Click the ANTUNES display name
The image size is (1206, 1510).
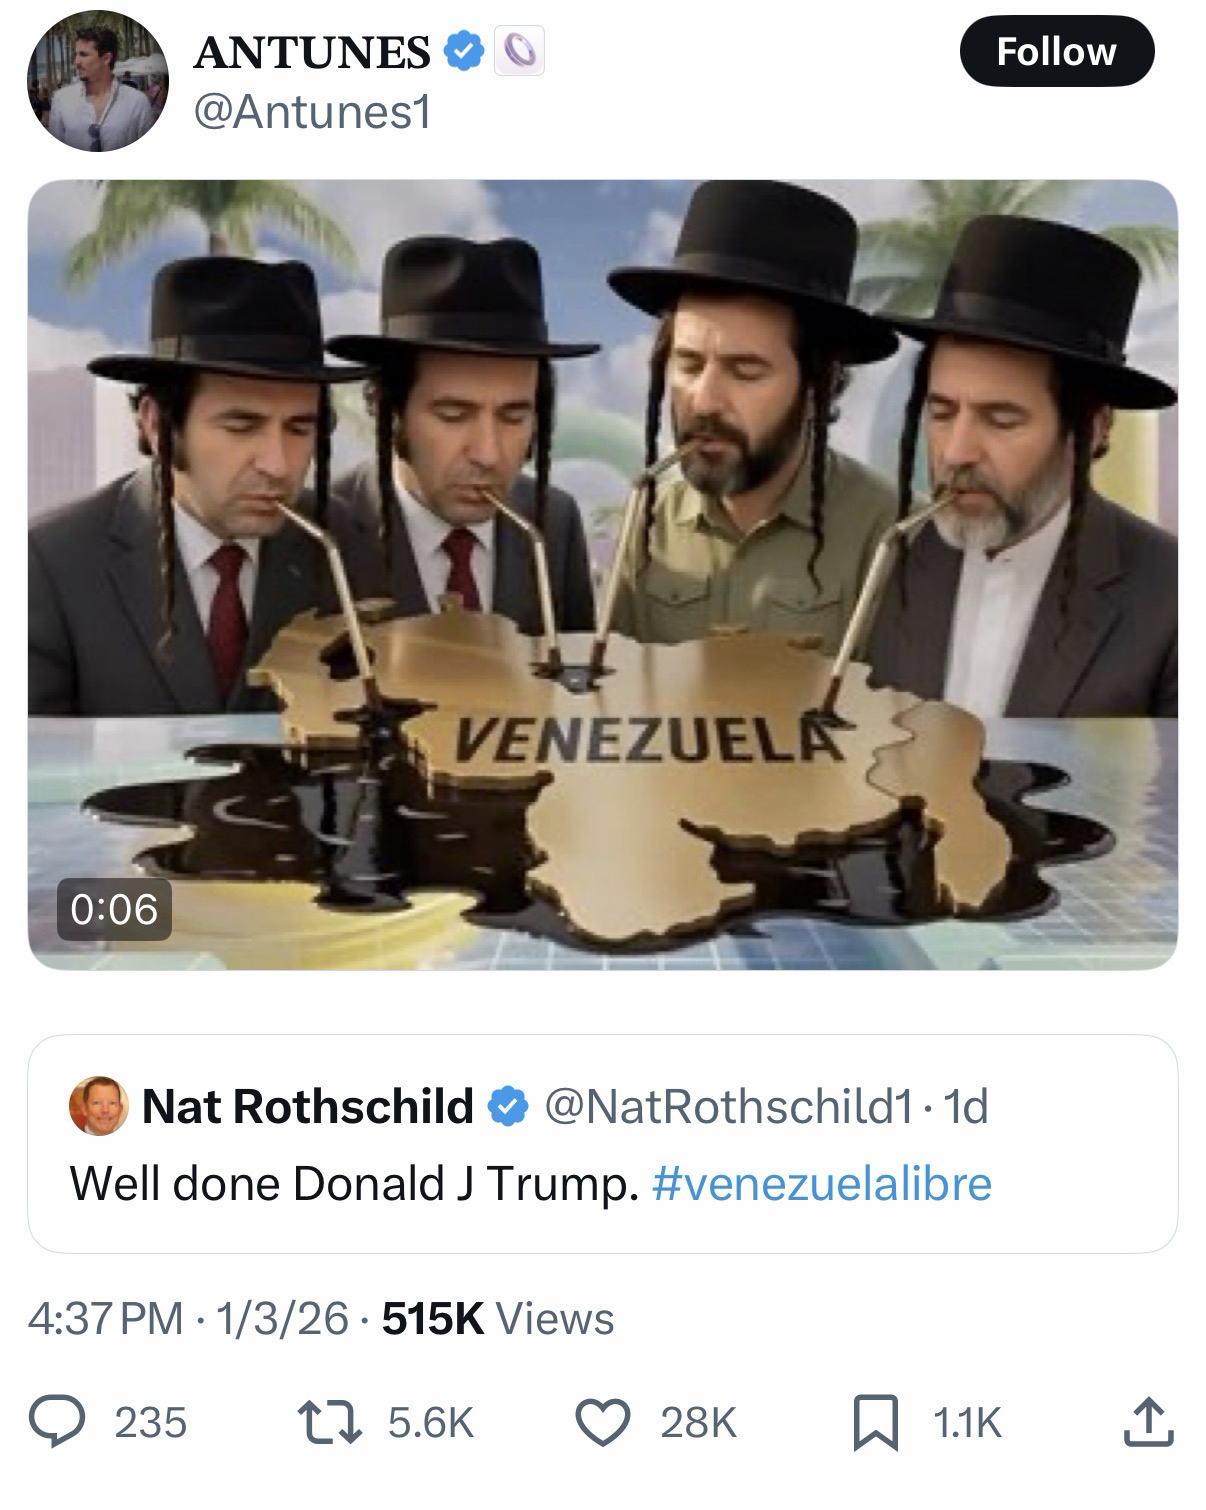(312, 52)
